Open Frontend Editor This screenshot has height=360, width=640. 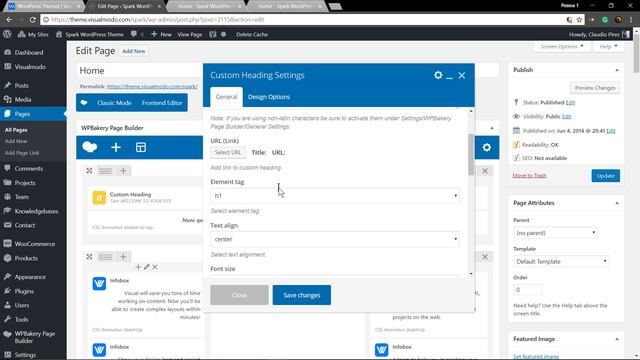click(x=162, y=102)
